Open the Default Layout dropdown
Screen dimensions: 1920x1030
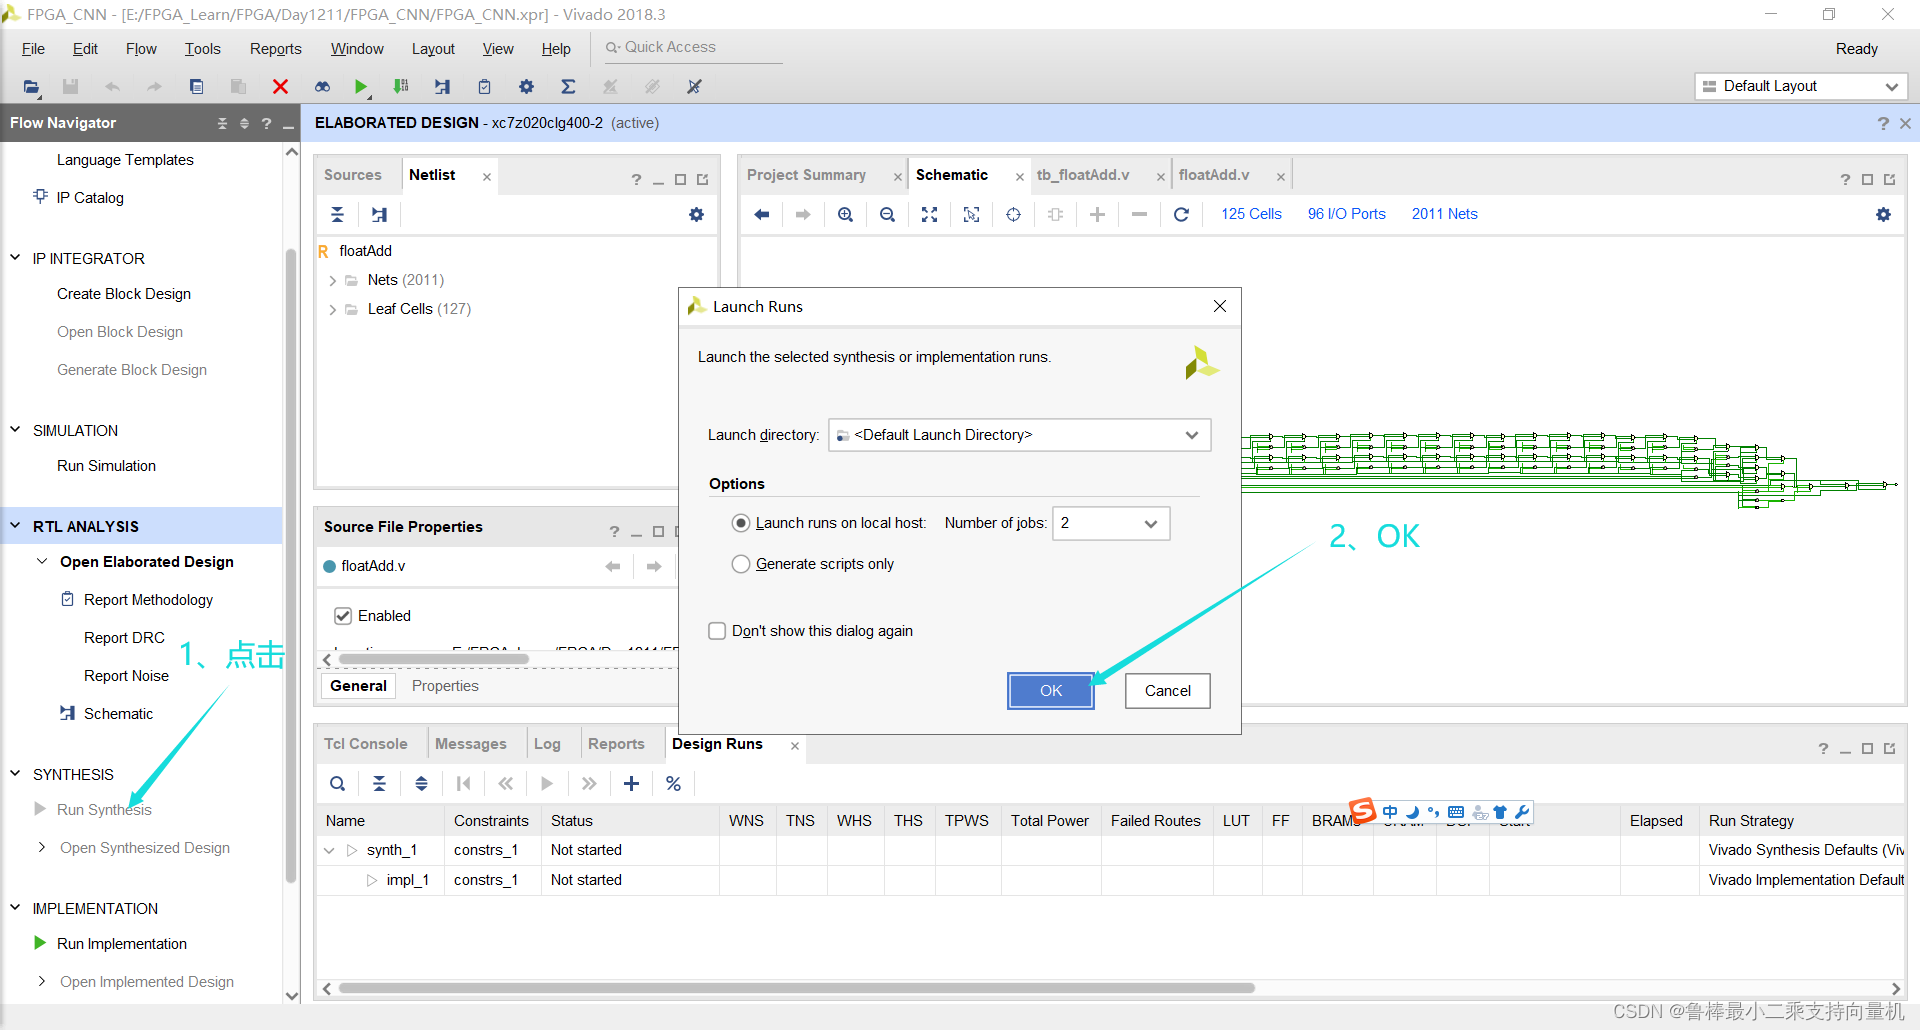1802,86
